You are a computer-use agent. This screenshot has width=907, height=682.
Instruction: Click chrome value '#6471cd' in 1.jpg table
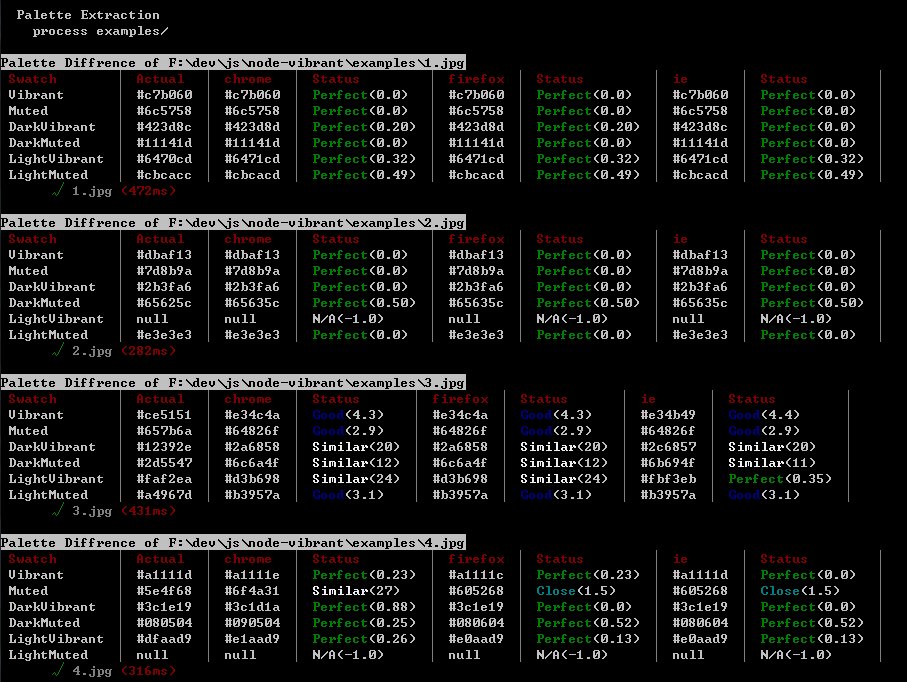(x=252, y=159)
